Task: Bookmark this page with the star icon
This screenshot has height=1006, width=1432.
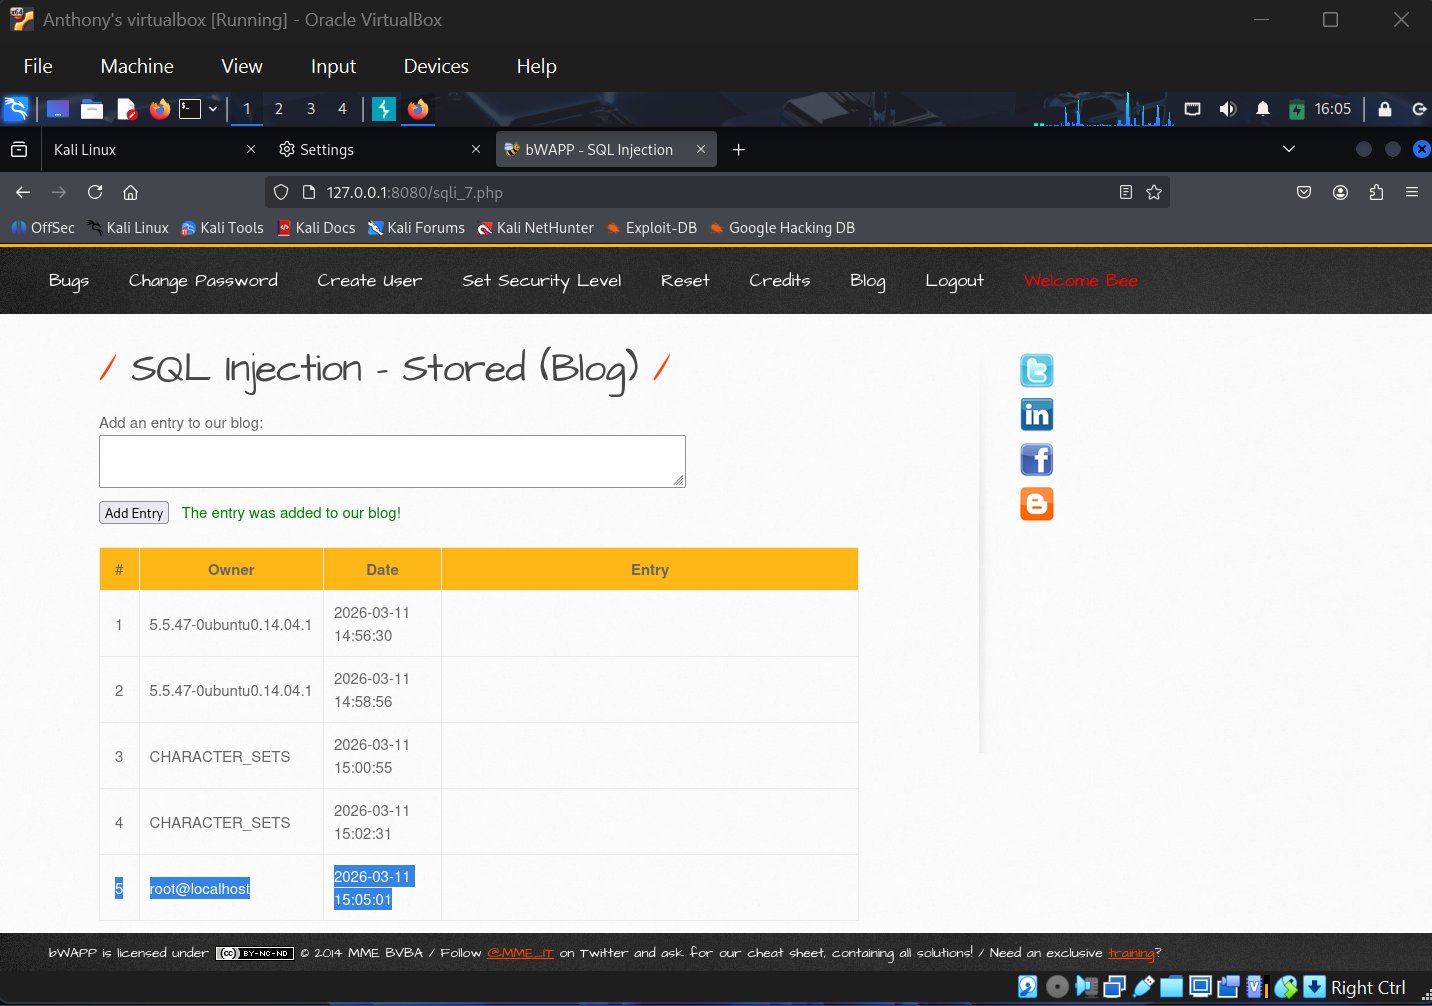Action: [x=1154, y=192]
